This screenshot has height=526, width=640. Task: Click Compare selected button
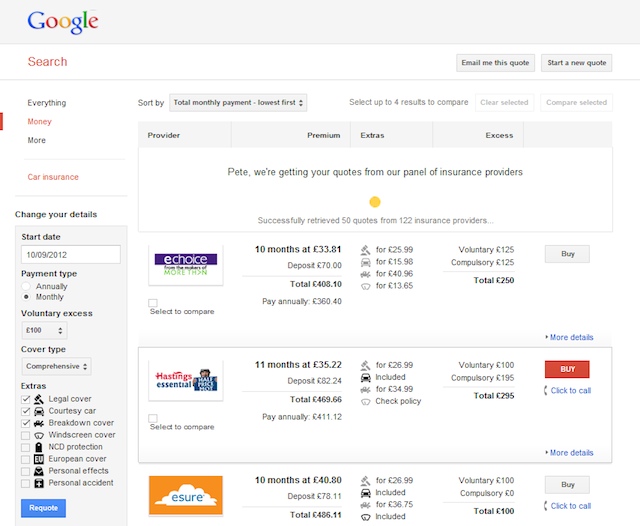pyautogui.click(x=576, y=102)
